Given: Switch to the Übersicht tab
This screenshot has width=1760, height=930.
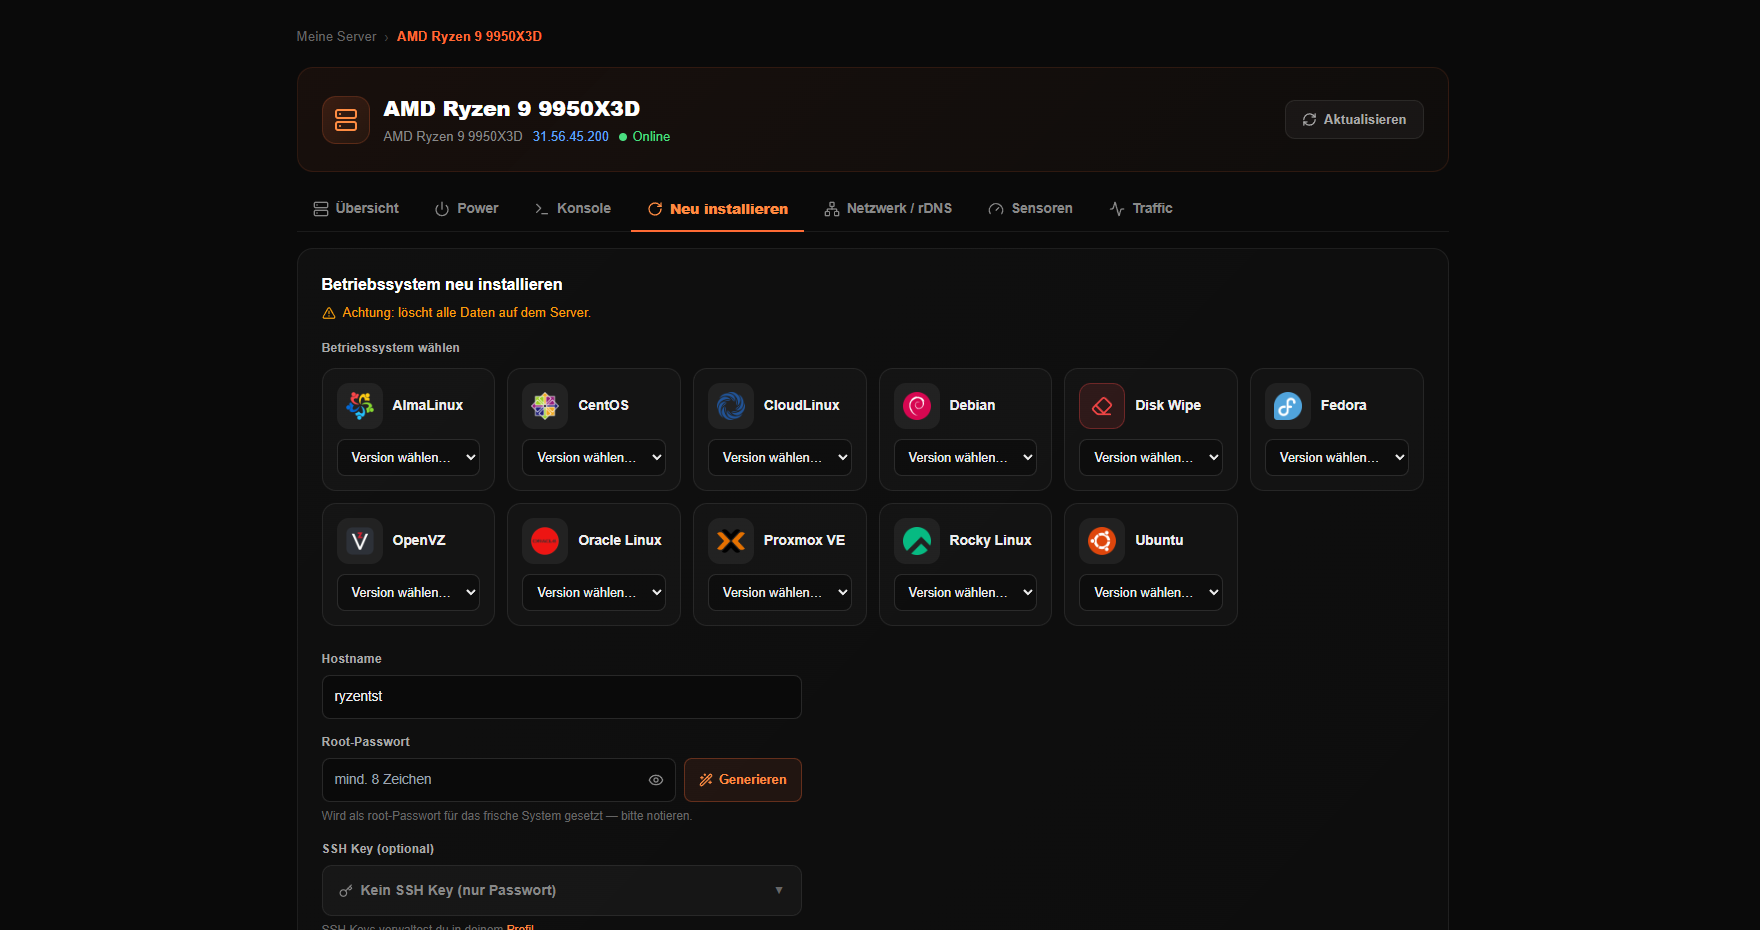Looking at the screenshot, I should pyautogui.click(x=356, y=208).
